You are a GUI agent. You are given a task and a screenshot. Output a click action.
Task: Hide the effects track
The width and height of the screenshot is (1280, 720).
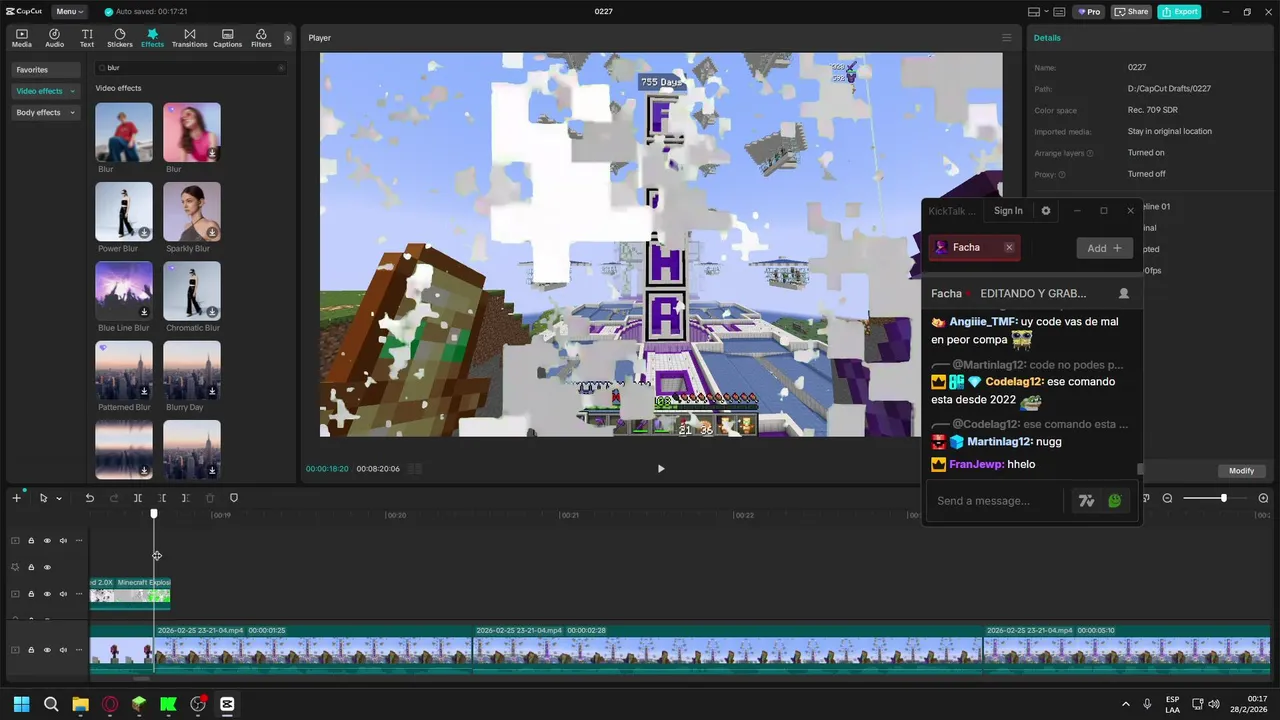(x=47, y=567)
